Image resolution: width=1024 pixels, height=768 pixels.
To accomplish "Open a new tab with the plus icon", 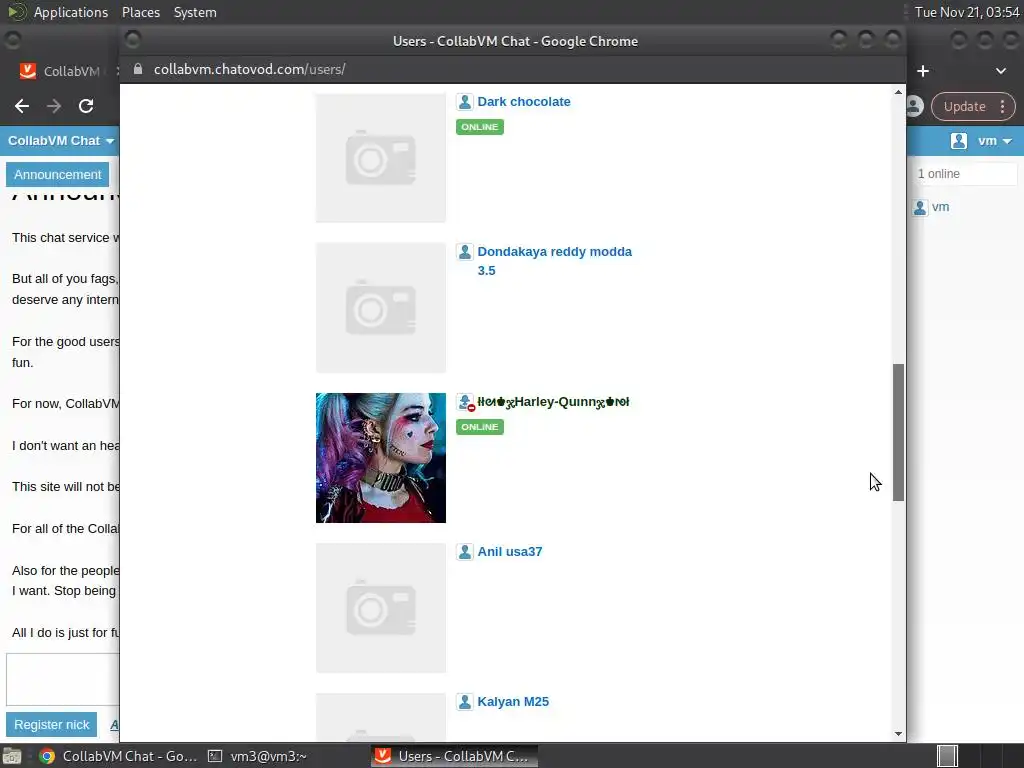I will coord(923,71).
